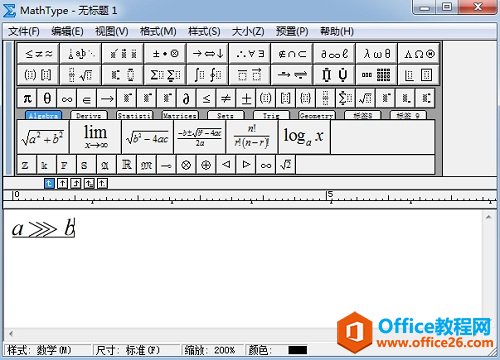Select the center tab stop
This screenshot has width=500, height=360.
click(x=63, y=183)
